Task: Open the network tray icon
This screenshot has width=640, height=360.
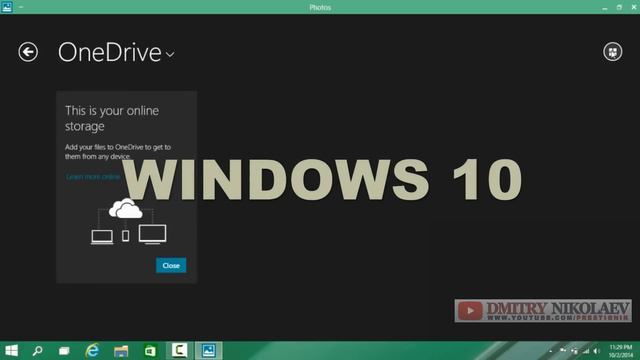Action: [574, 351]
